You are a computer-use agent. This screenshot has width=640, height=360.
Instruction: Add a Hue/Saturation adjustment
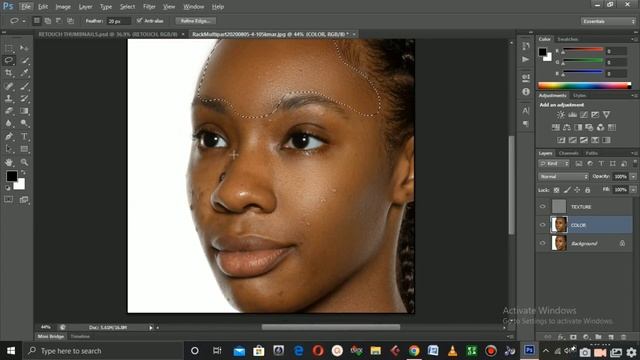point(556,127)
